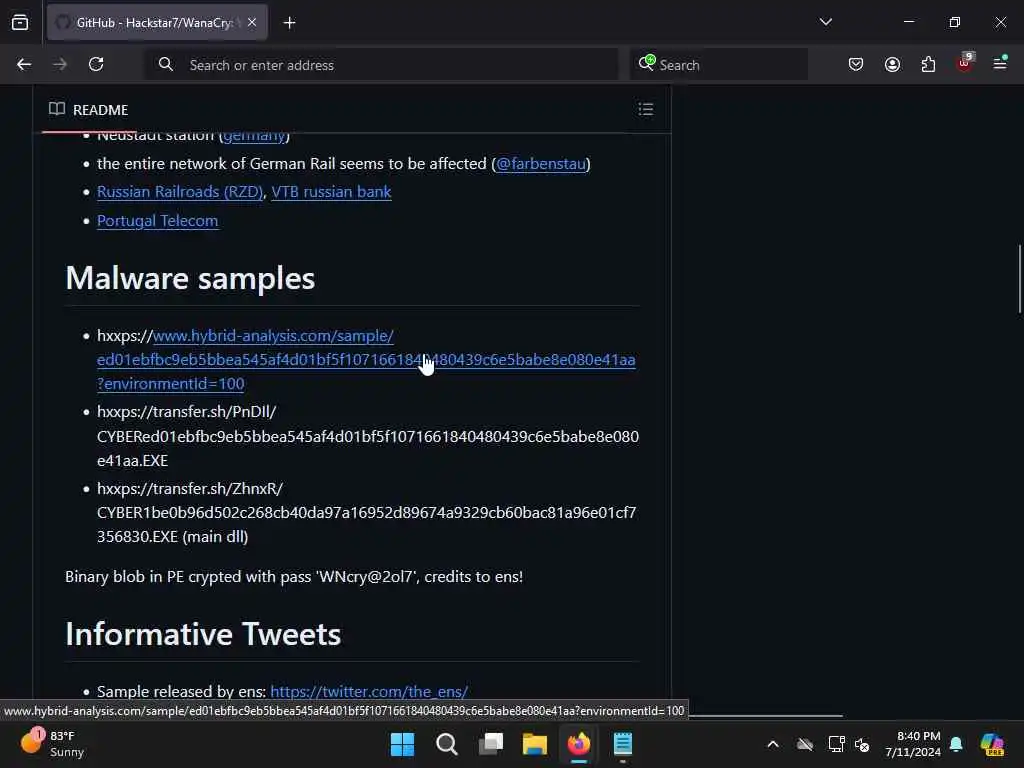Open the Copilot preview icon
Viewport: 1024px width, 768px height.
click(x=993, y=744)
